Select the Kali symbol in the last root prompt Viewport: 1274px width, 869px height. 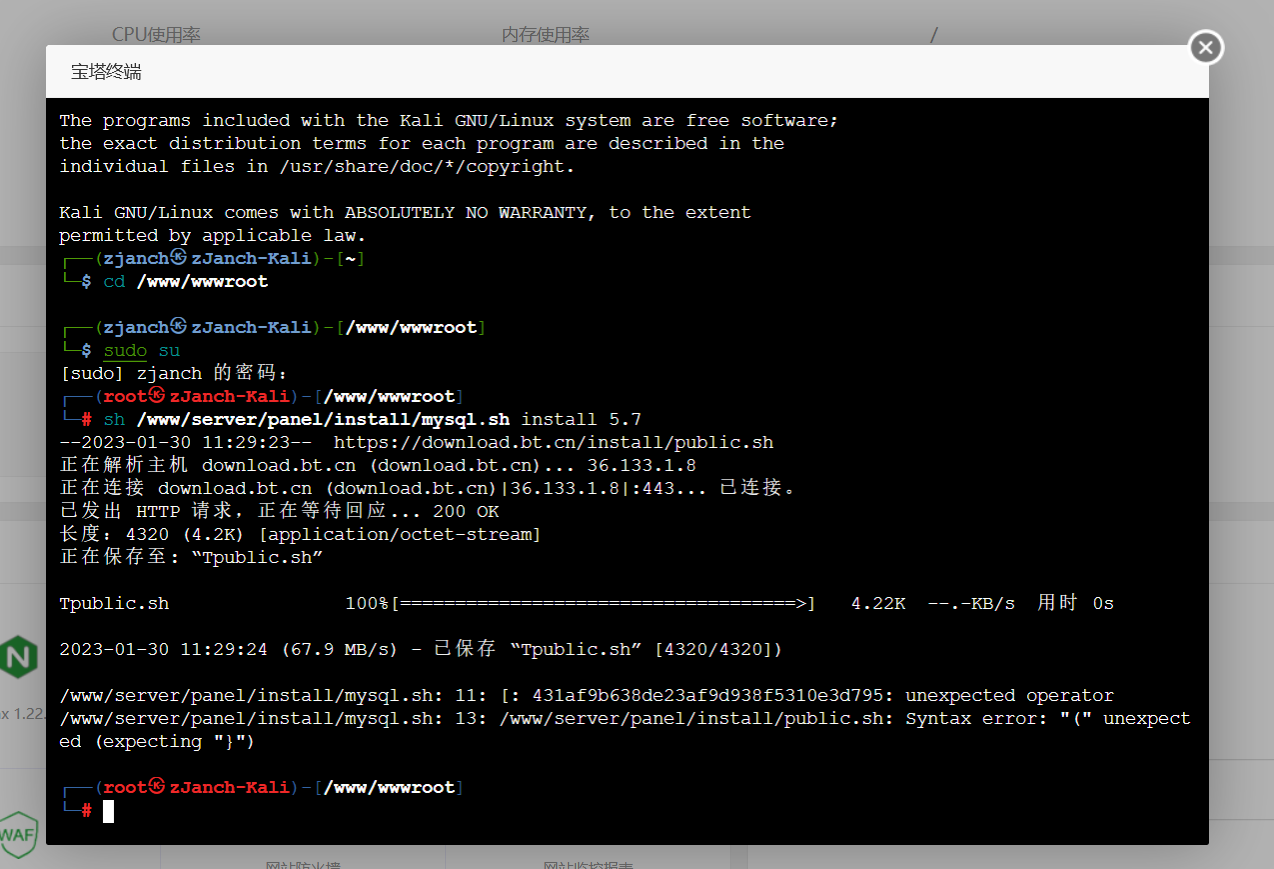pyautogui.click(x=157, y=787)
